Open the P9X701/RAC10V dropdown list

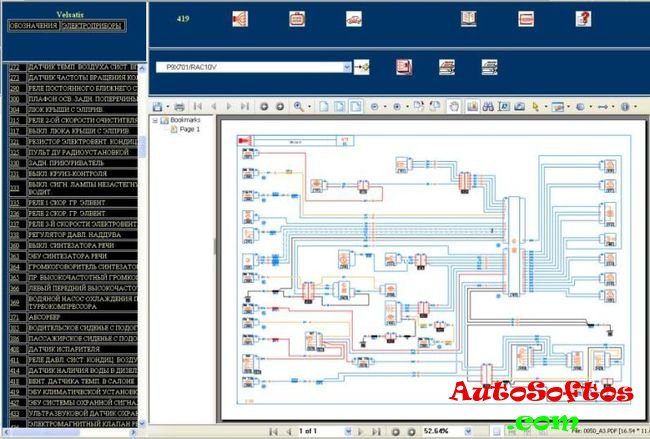pos(347,67)
